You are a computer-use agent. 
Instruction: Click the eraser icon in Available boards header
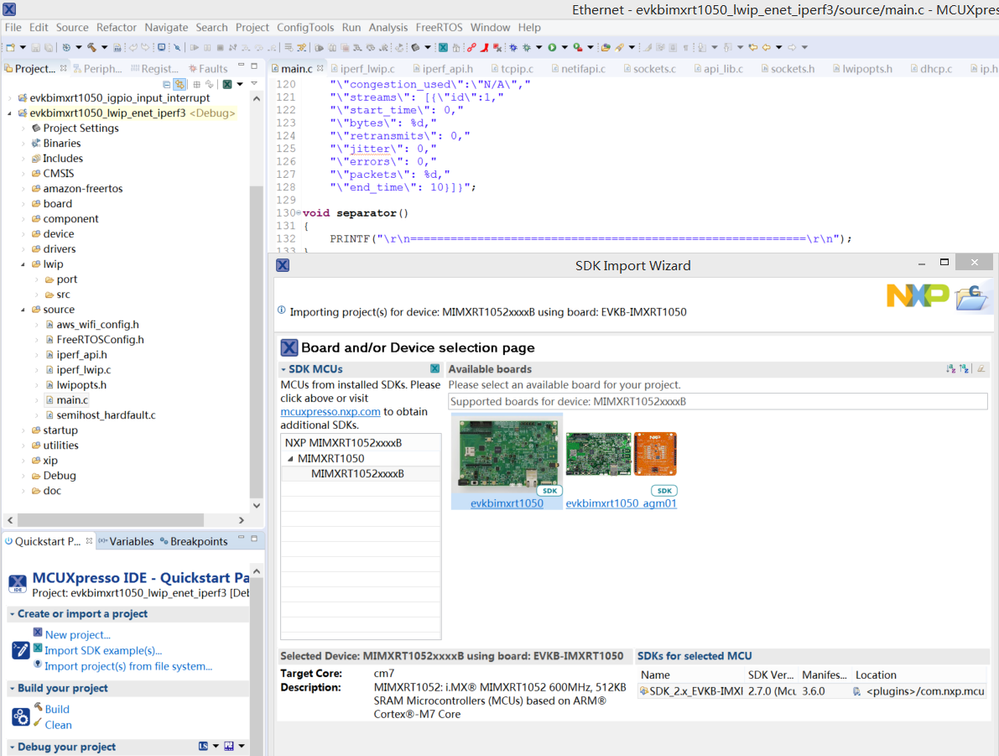(981, 369)
